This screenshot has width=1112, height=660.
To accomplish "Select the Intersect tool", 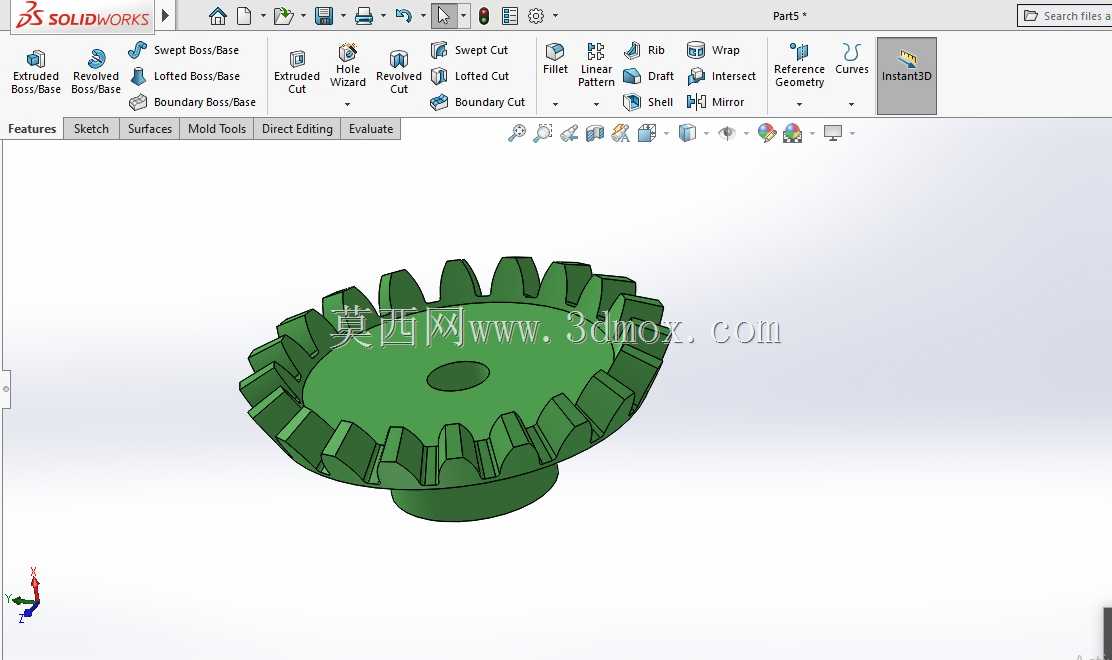I will coord(721,76).
